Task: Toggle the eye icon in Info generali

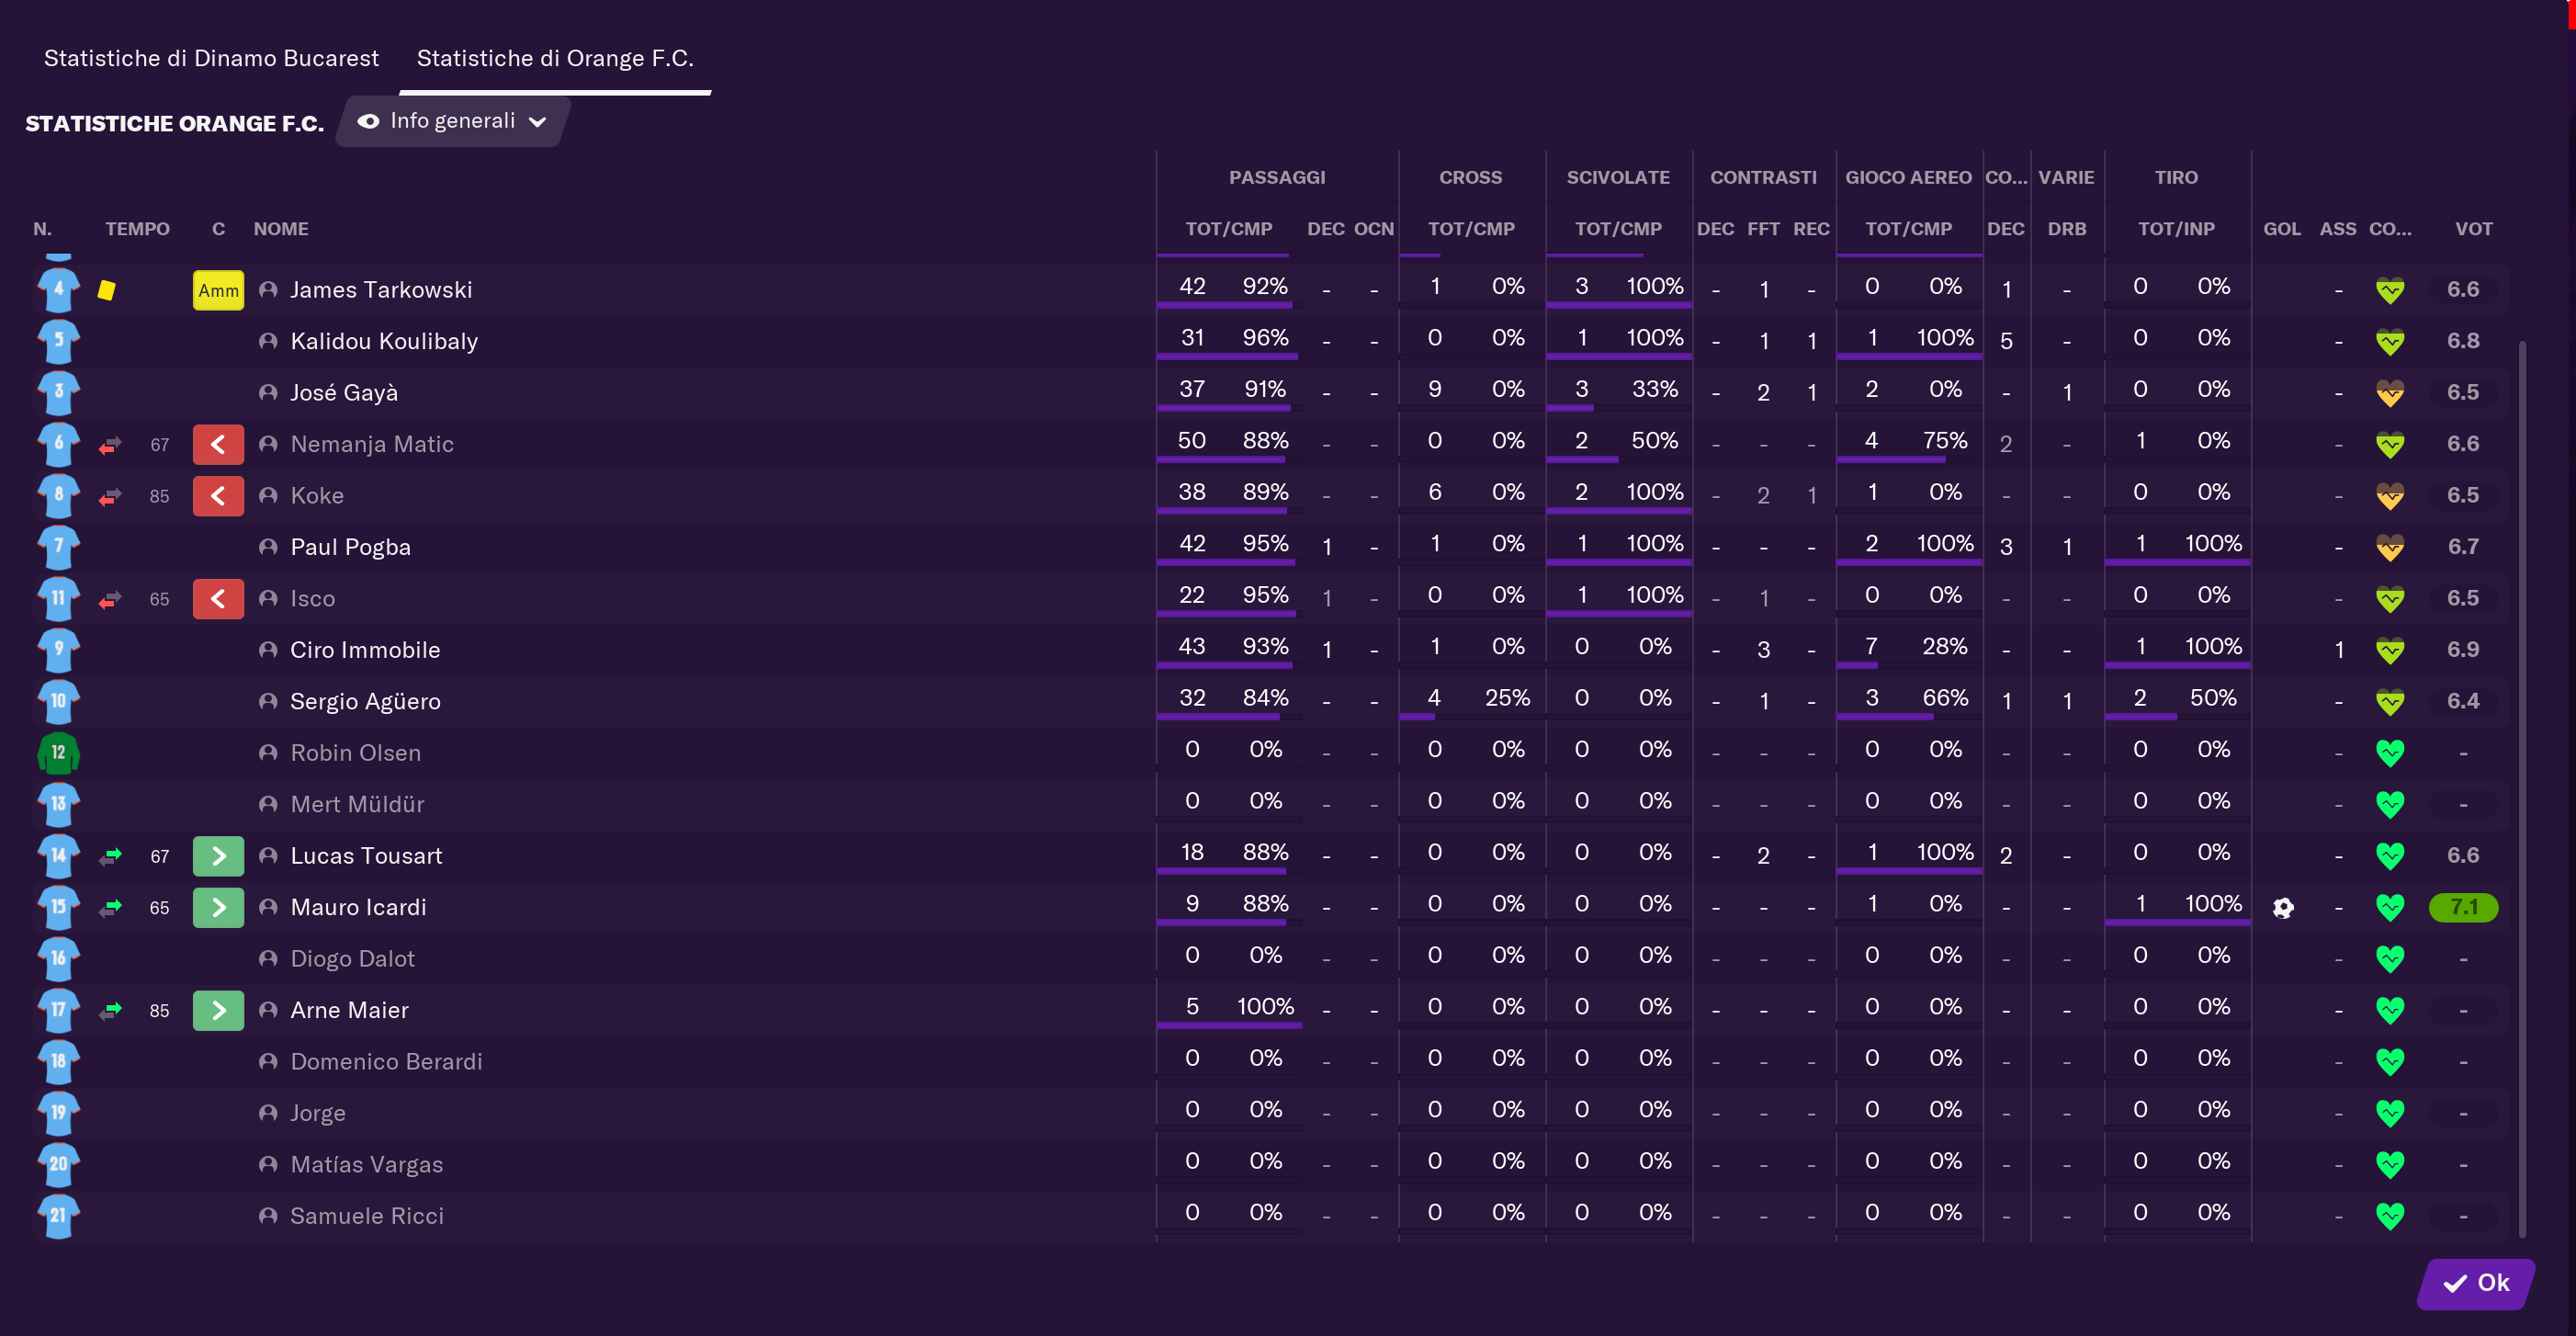Action: click(x=368, y=121)
